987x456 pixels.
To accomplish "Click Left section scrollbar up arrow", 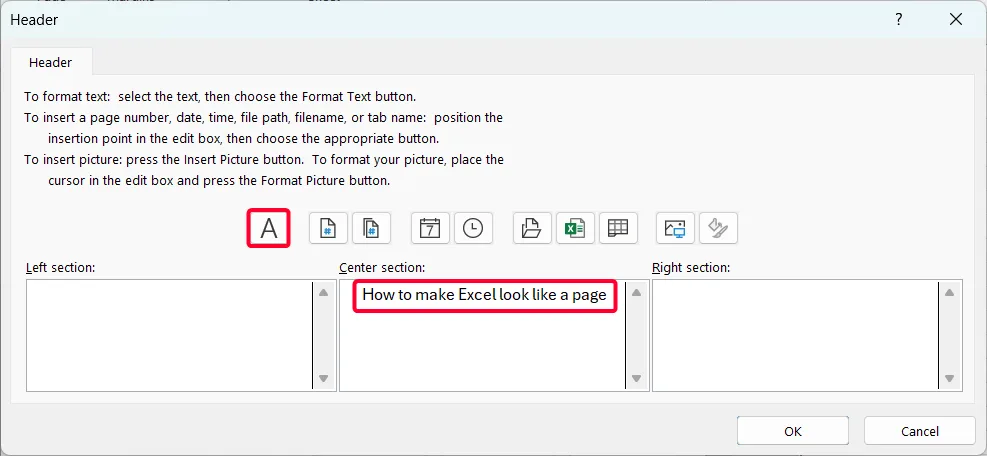I will [x=324, y=292].
